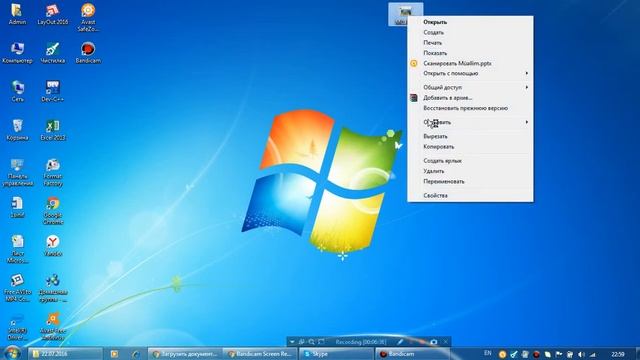
Task: Choose Открыть in the context menu
Action: click(470, 22)
